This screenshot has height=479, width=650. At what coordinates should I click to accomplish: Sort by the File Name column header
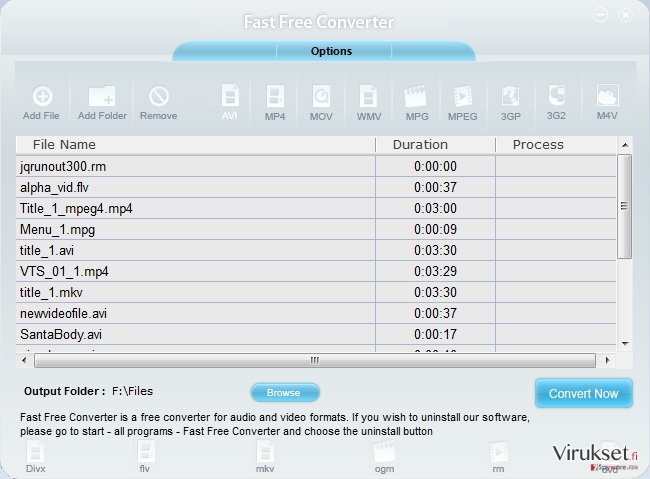[x=196, y=145]
